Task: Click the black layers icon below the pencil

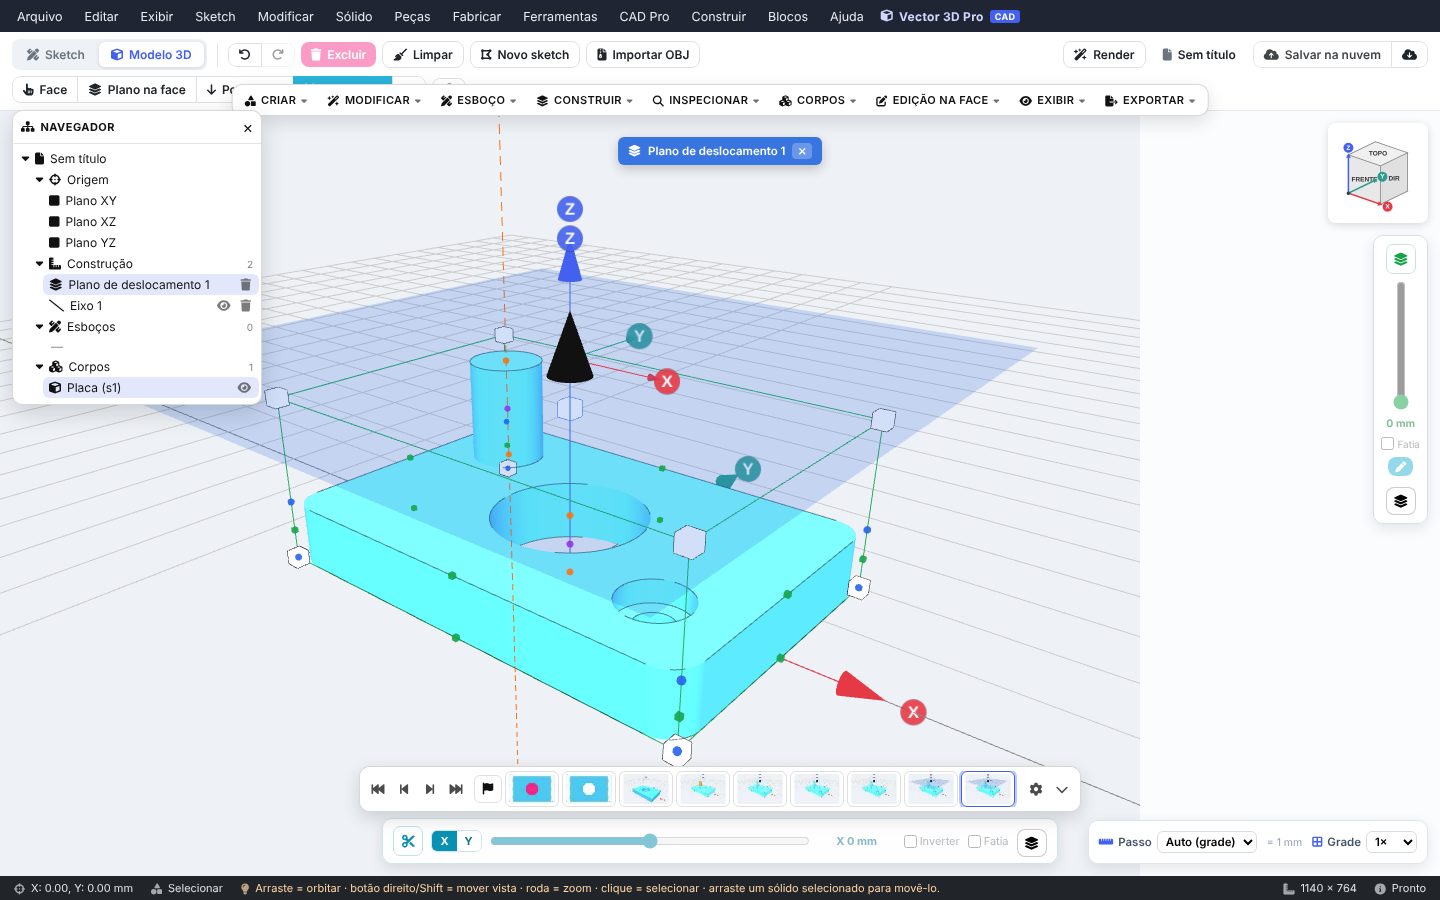Action: click(1401, 501)
